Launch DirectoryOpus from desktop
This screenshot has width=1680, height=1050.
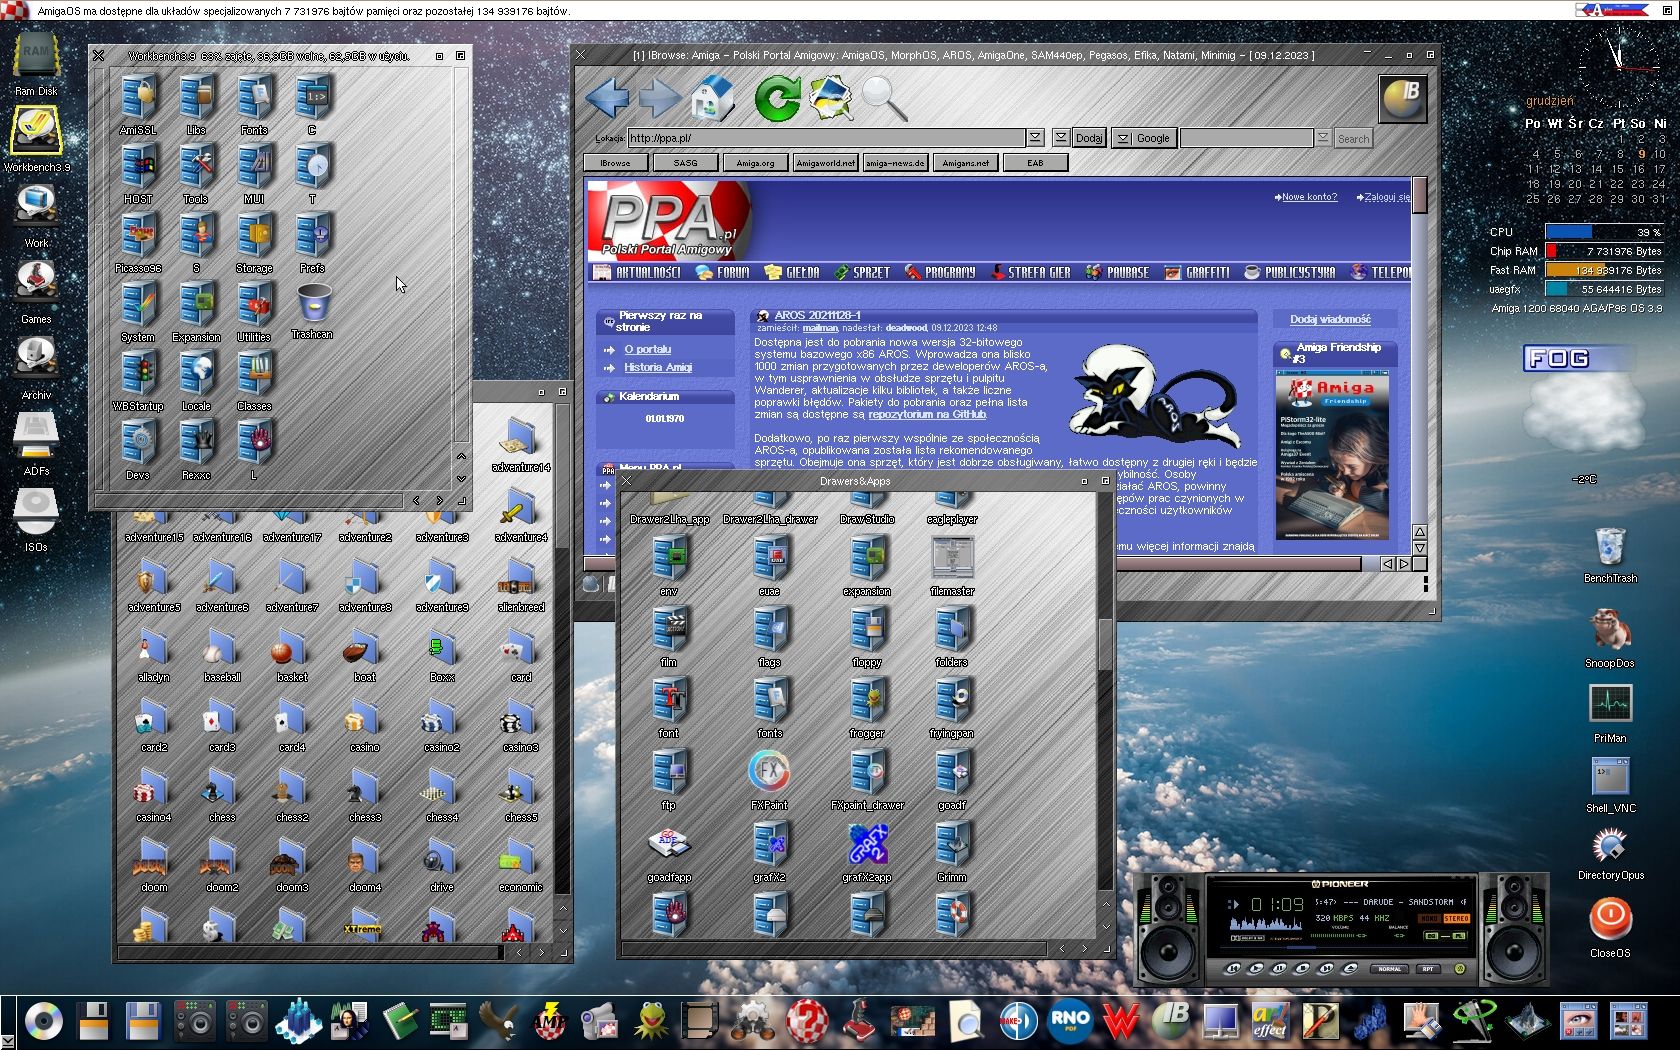click(x=1610, y=853)
